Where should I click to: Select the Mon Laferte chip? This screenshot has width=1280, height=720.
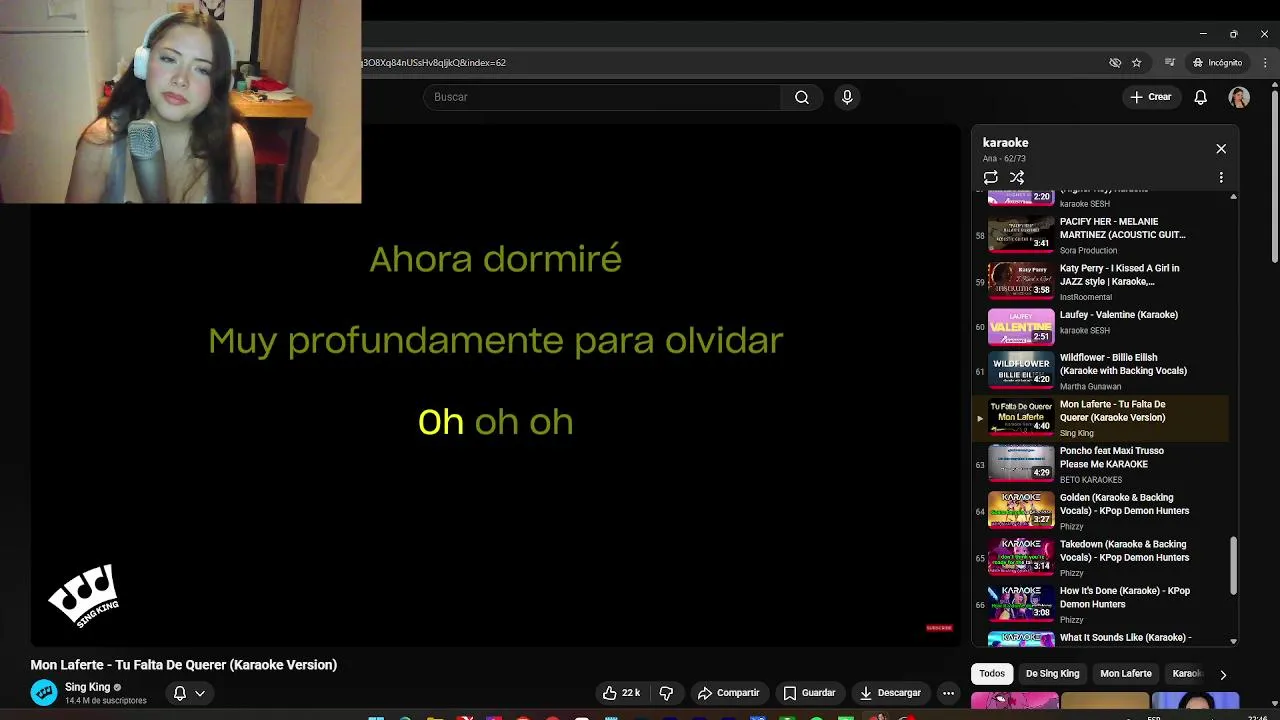point(1126,673)
